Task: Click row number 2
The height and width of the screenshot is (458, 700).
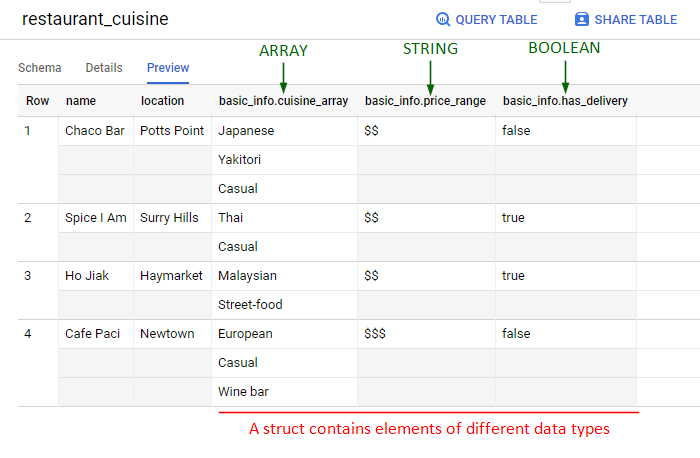Action: (x=28, y=218)
